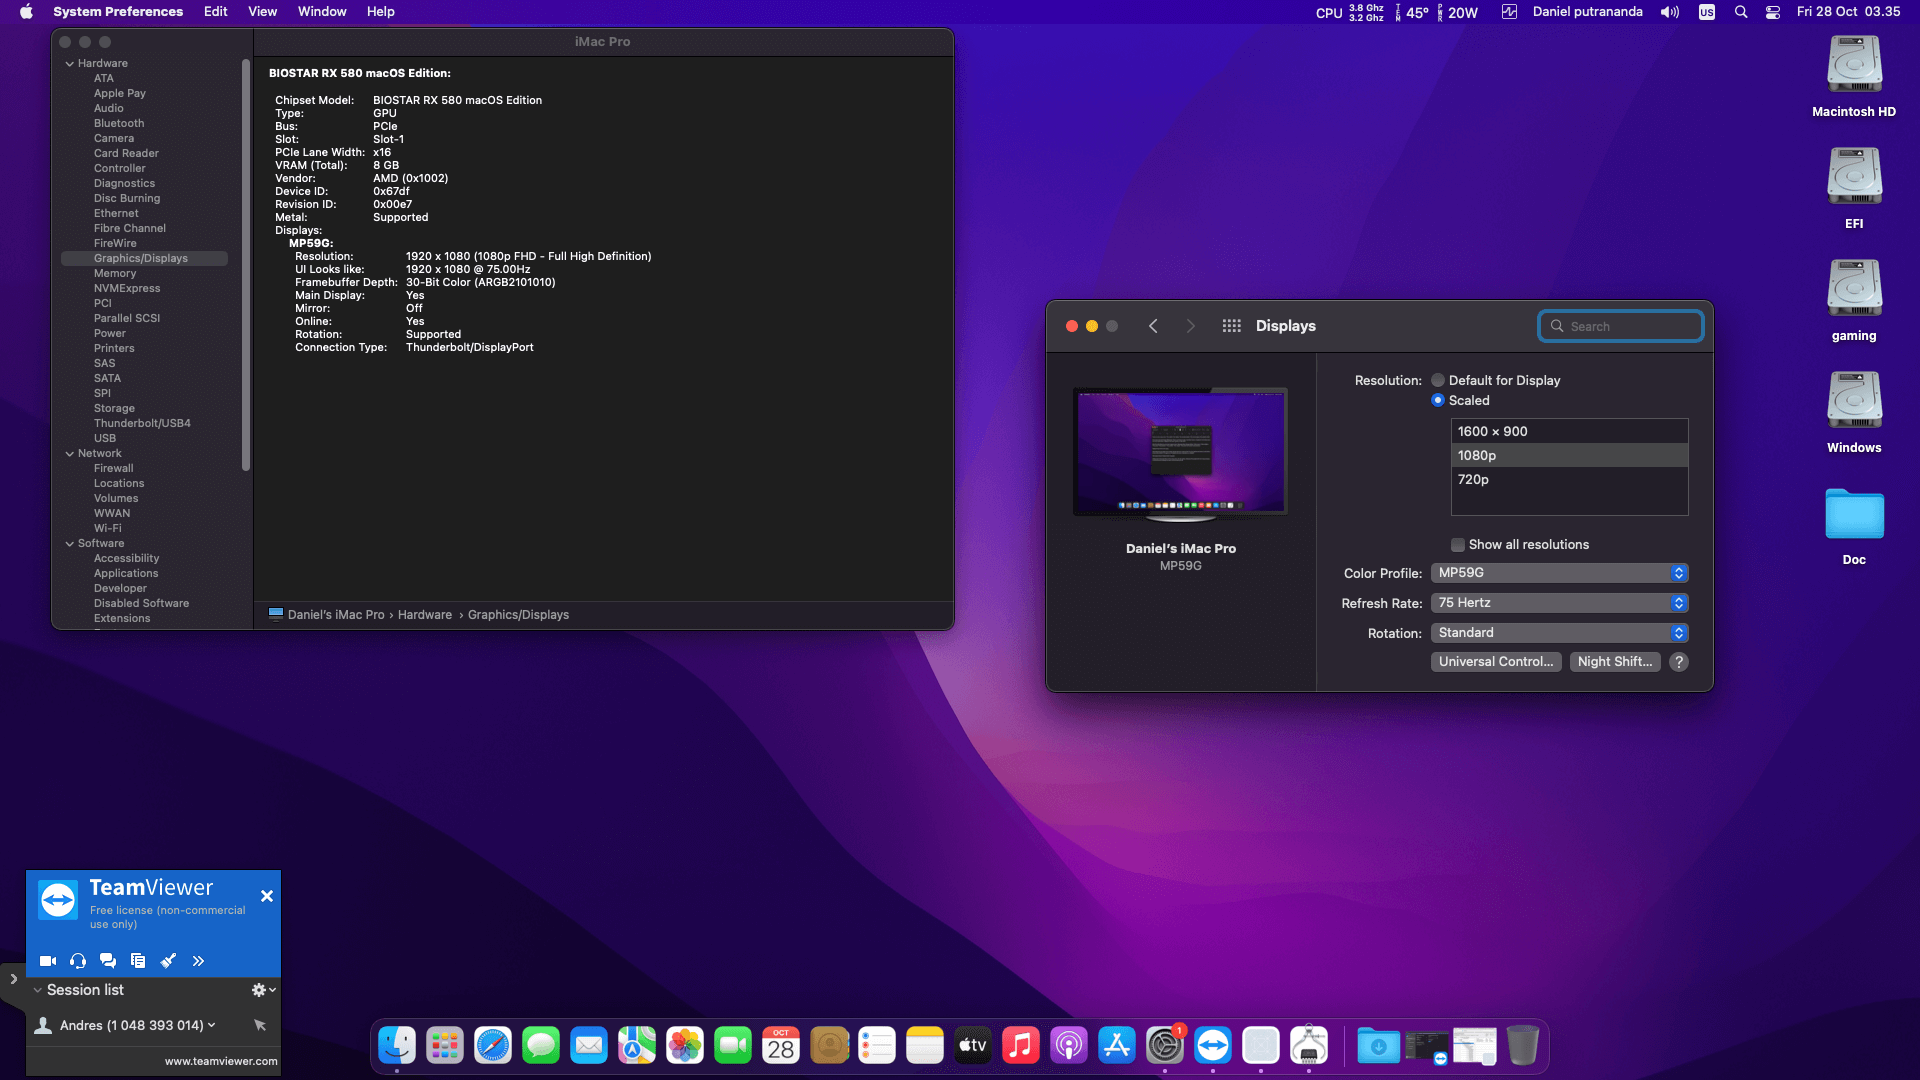Open the Window menu
The image size is (1920, 1080).
pyautogui.click(x=322, y=12)
